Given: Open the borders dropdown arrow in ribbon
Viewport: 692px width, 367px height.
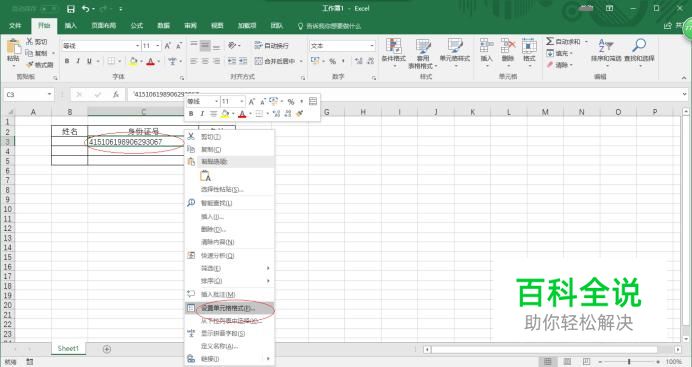Looking at the screenshot, I should coord(120,61).
